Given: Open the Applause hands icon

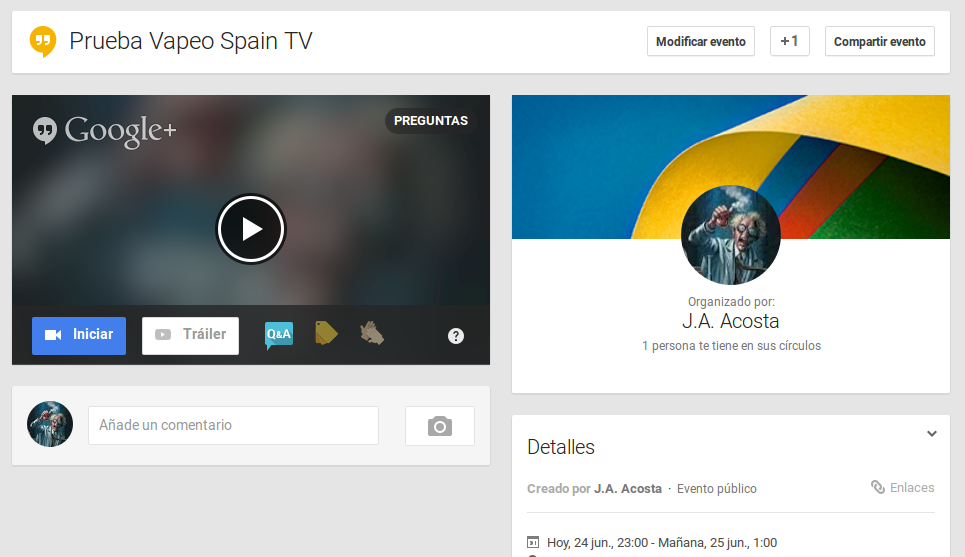Looking at the screenshot, I should 372,333.
